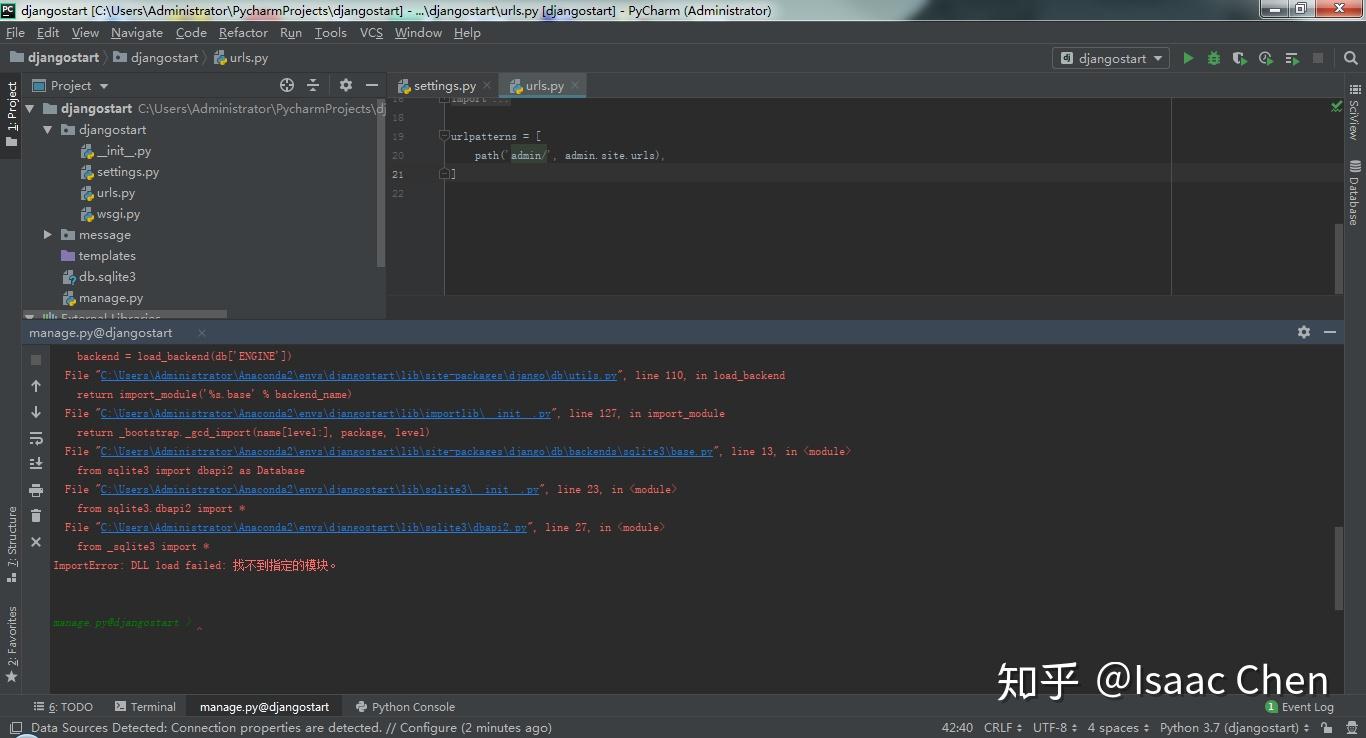
Task: Click the Configure link in the status bar
Action: pos(426,727)
